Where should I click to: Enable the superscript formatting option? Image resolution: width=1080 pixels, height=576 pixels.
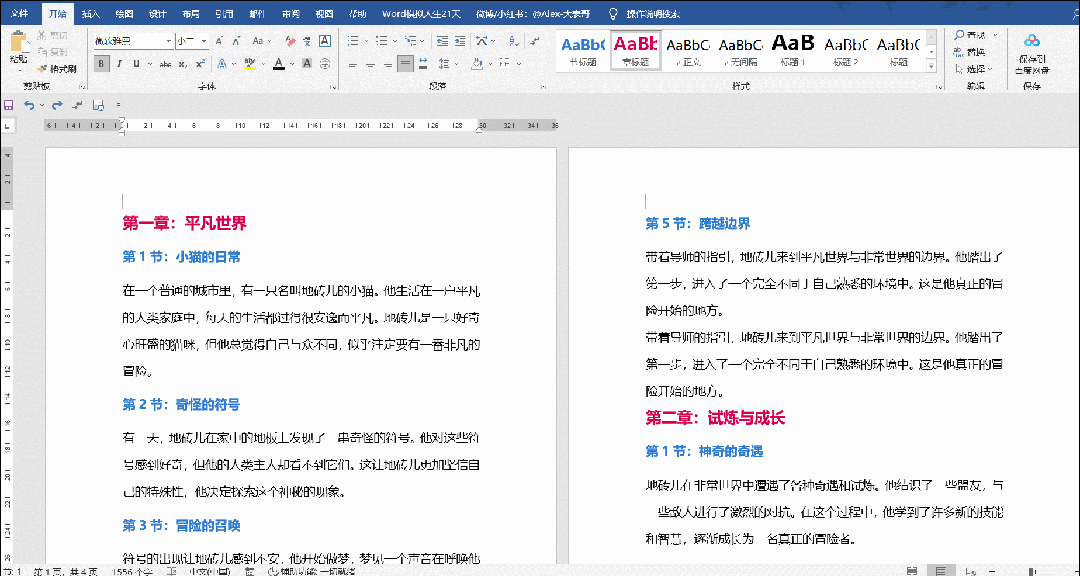coord(201,62)
